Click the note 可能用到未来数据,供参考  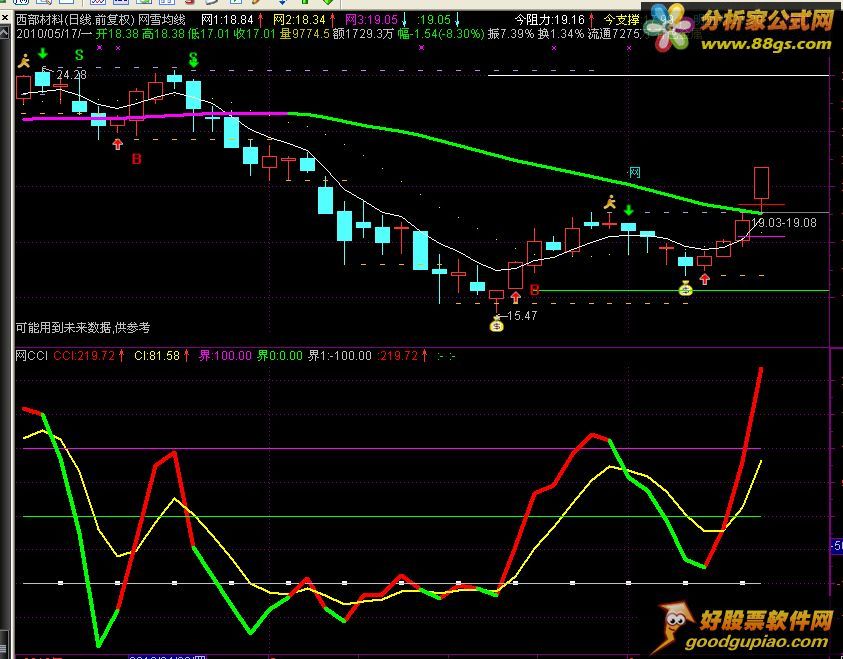83,327
